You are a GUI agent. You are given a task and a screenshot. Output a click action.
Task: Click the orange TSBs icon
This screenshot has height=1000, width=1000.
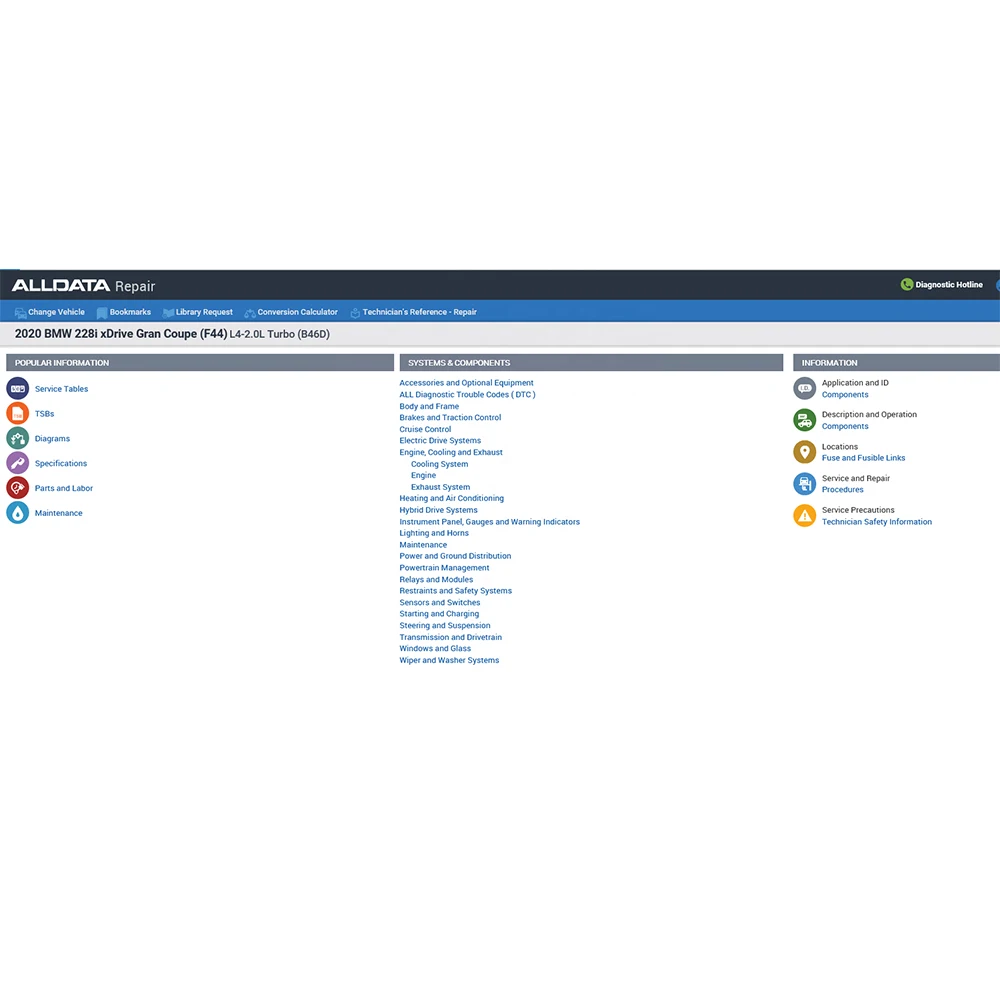tap(18, 413)
